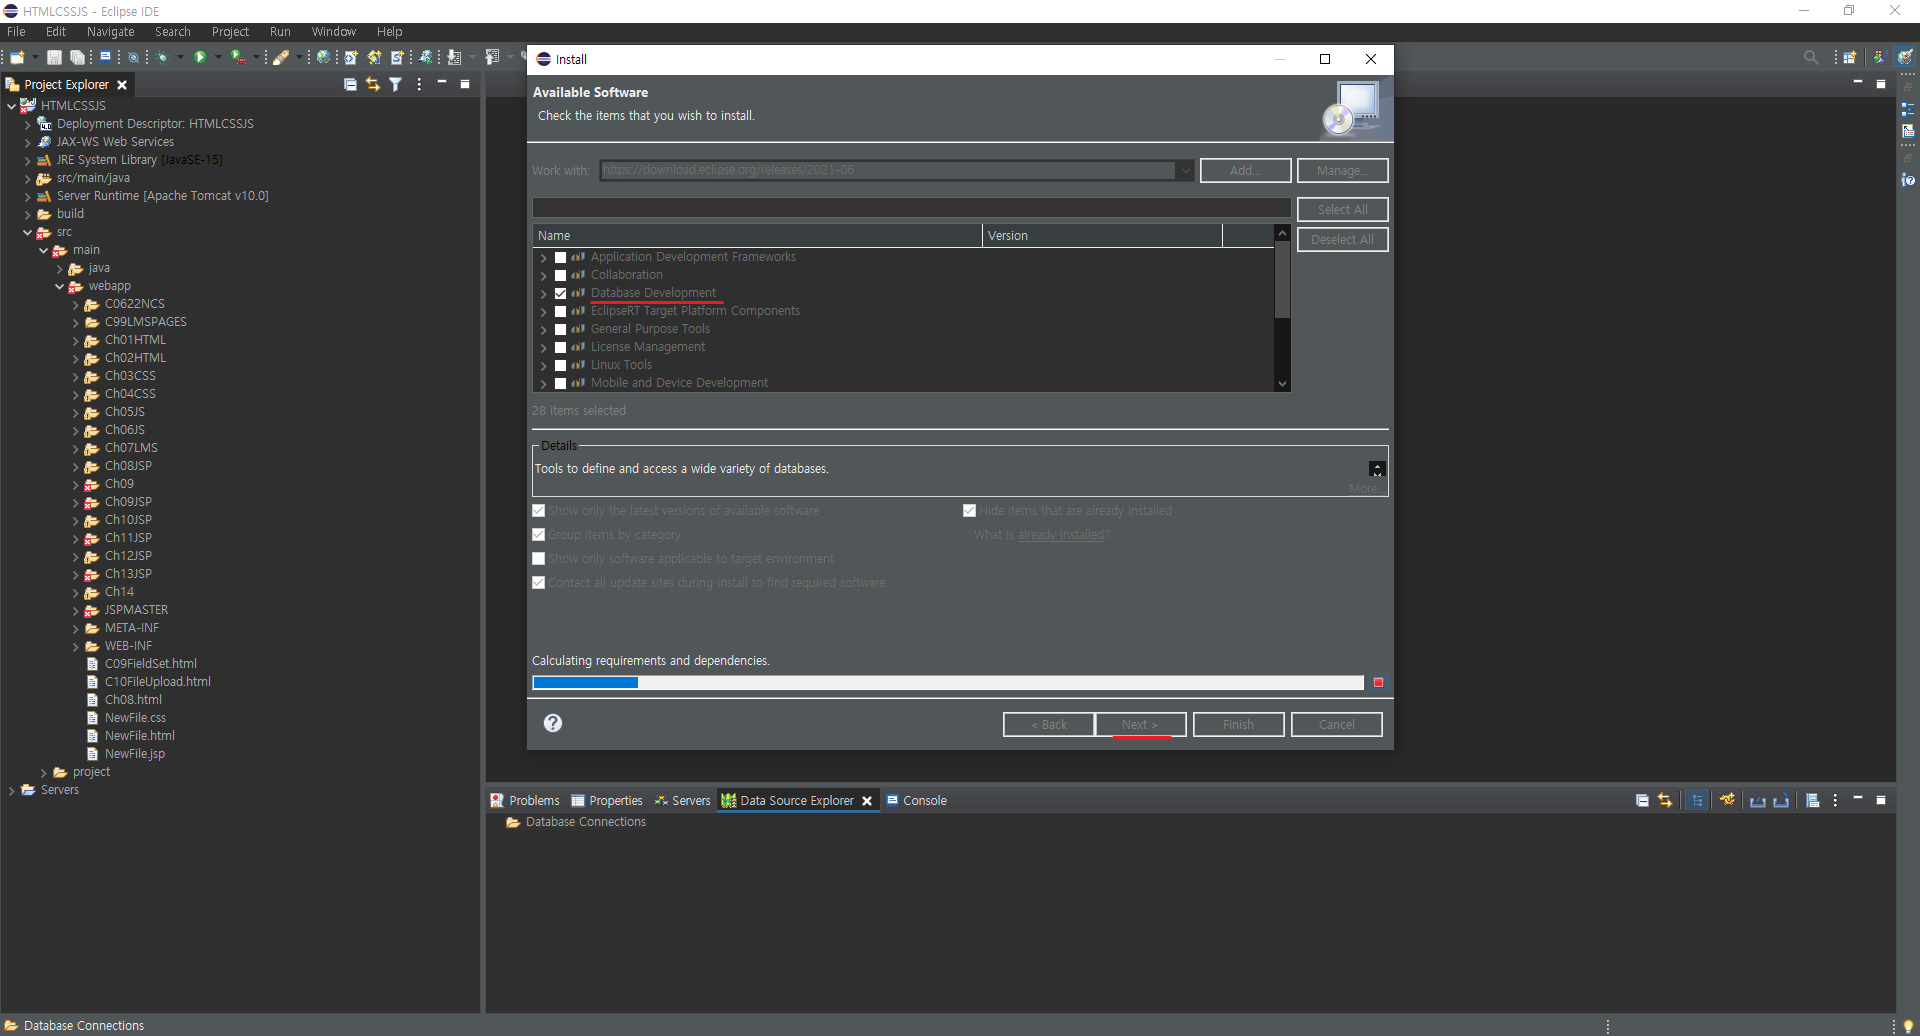The image size is (1920, 1036).
Task: Click the Add... repository button
Action: 1246,171
